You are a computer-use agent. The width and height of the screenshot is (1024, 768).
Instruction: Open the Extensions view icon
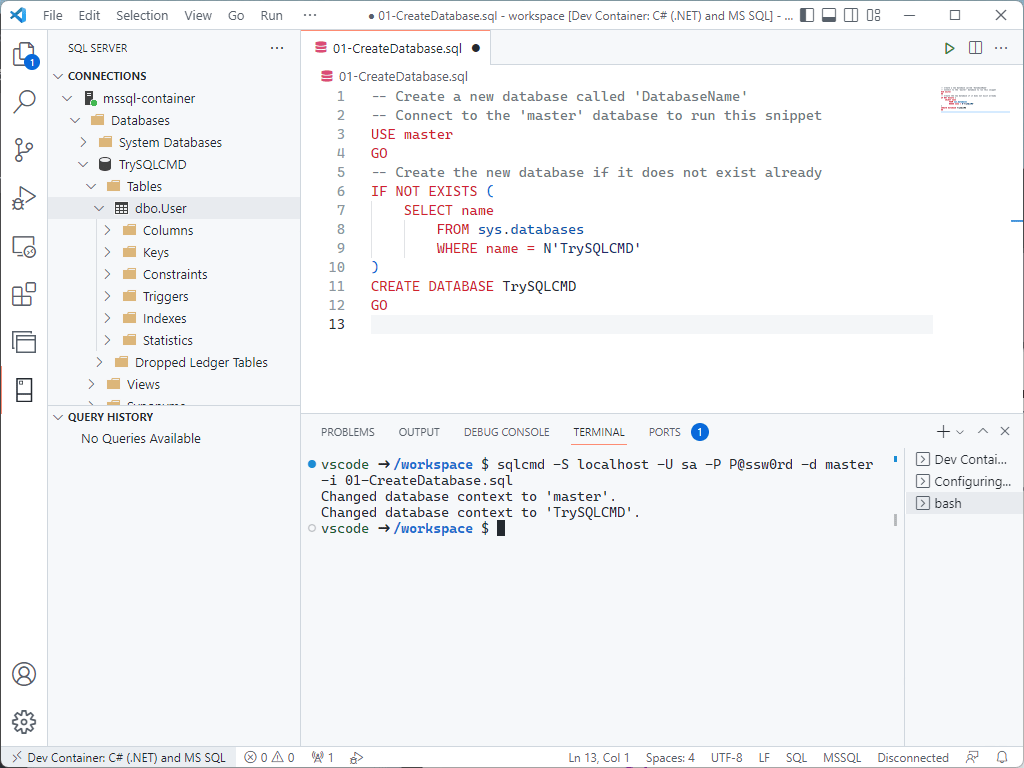pyautogui.click(x=24, y=293)
